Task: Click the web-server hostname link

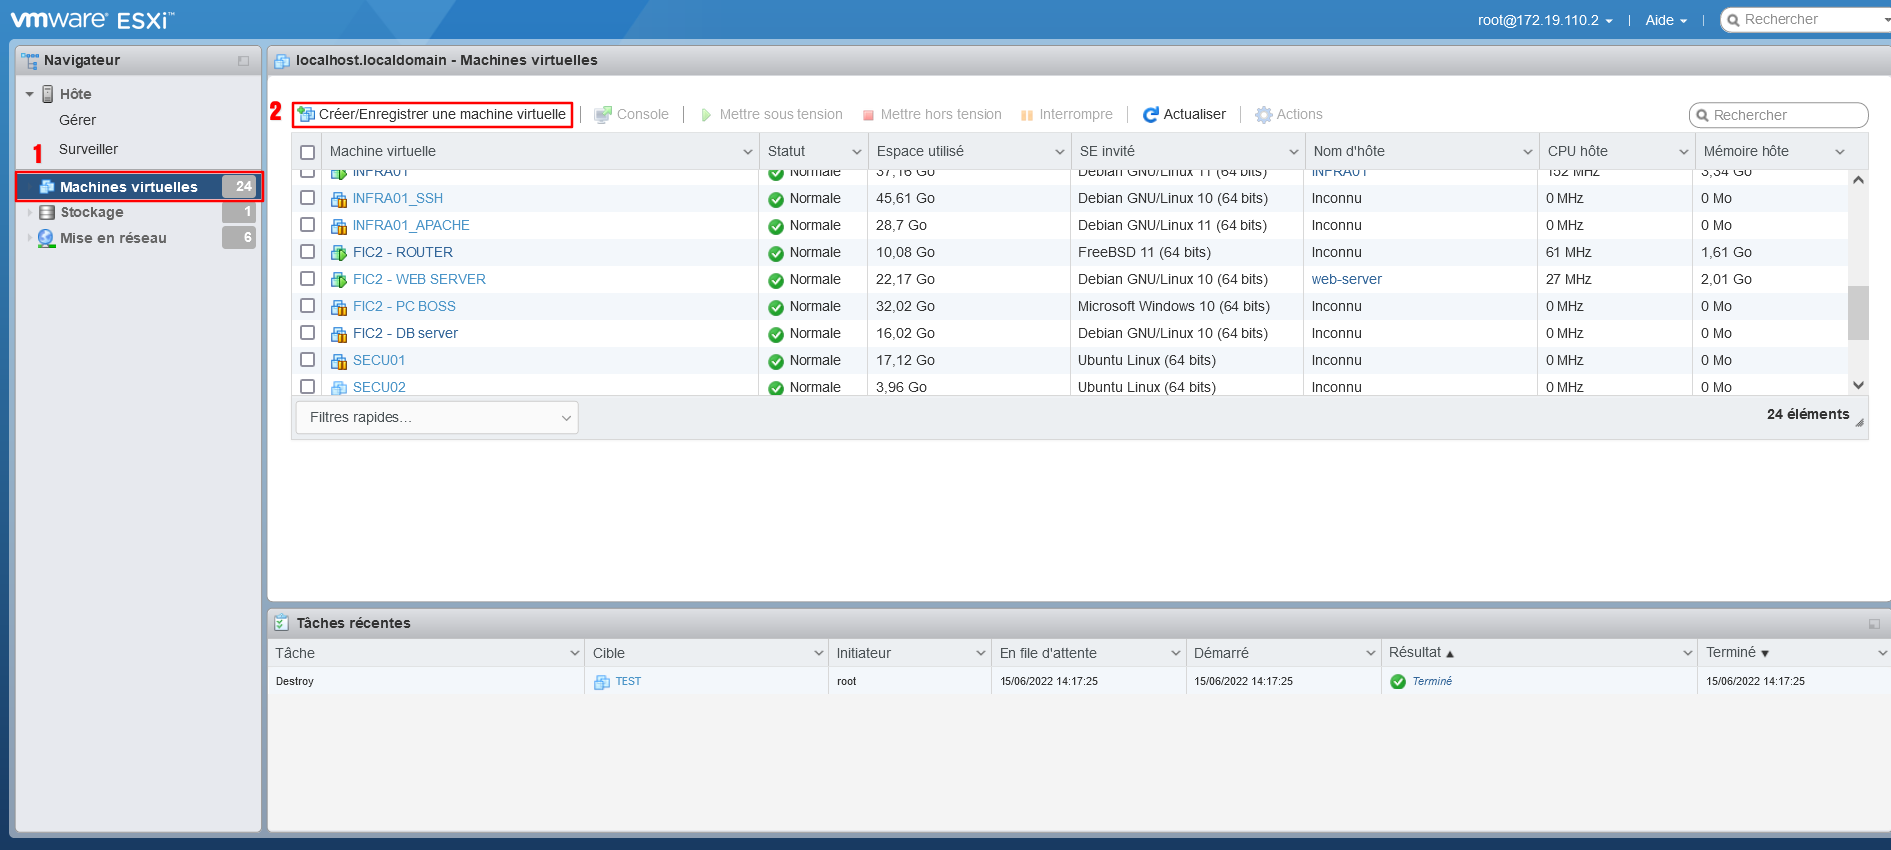Action: click(1346, 279)
